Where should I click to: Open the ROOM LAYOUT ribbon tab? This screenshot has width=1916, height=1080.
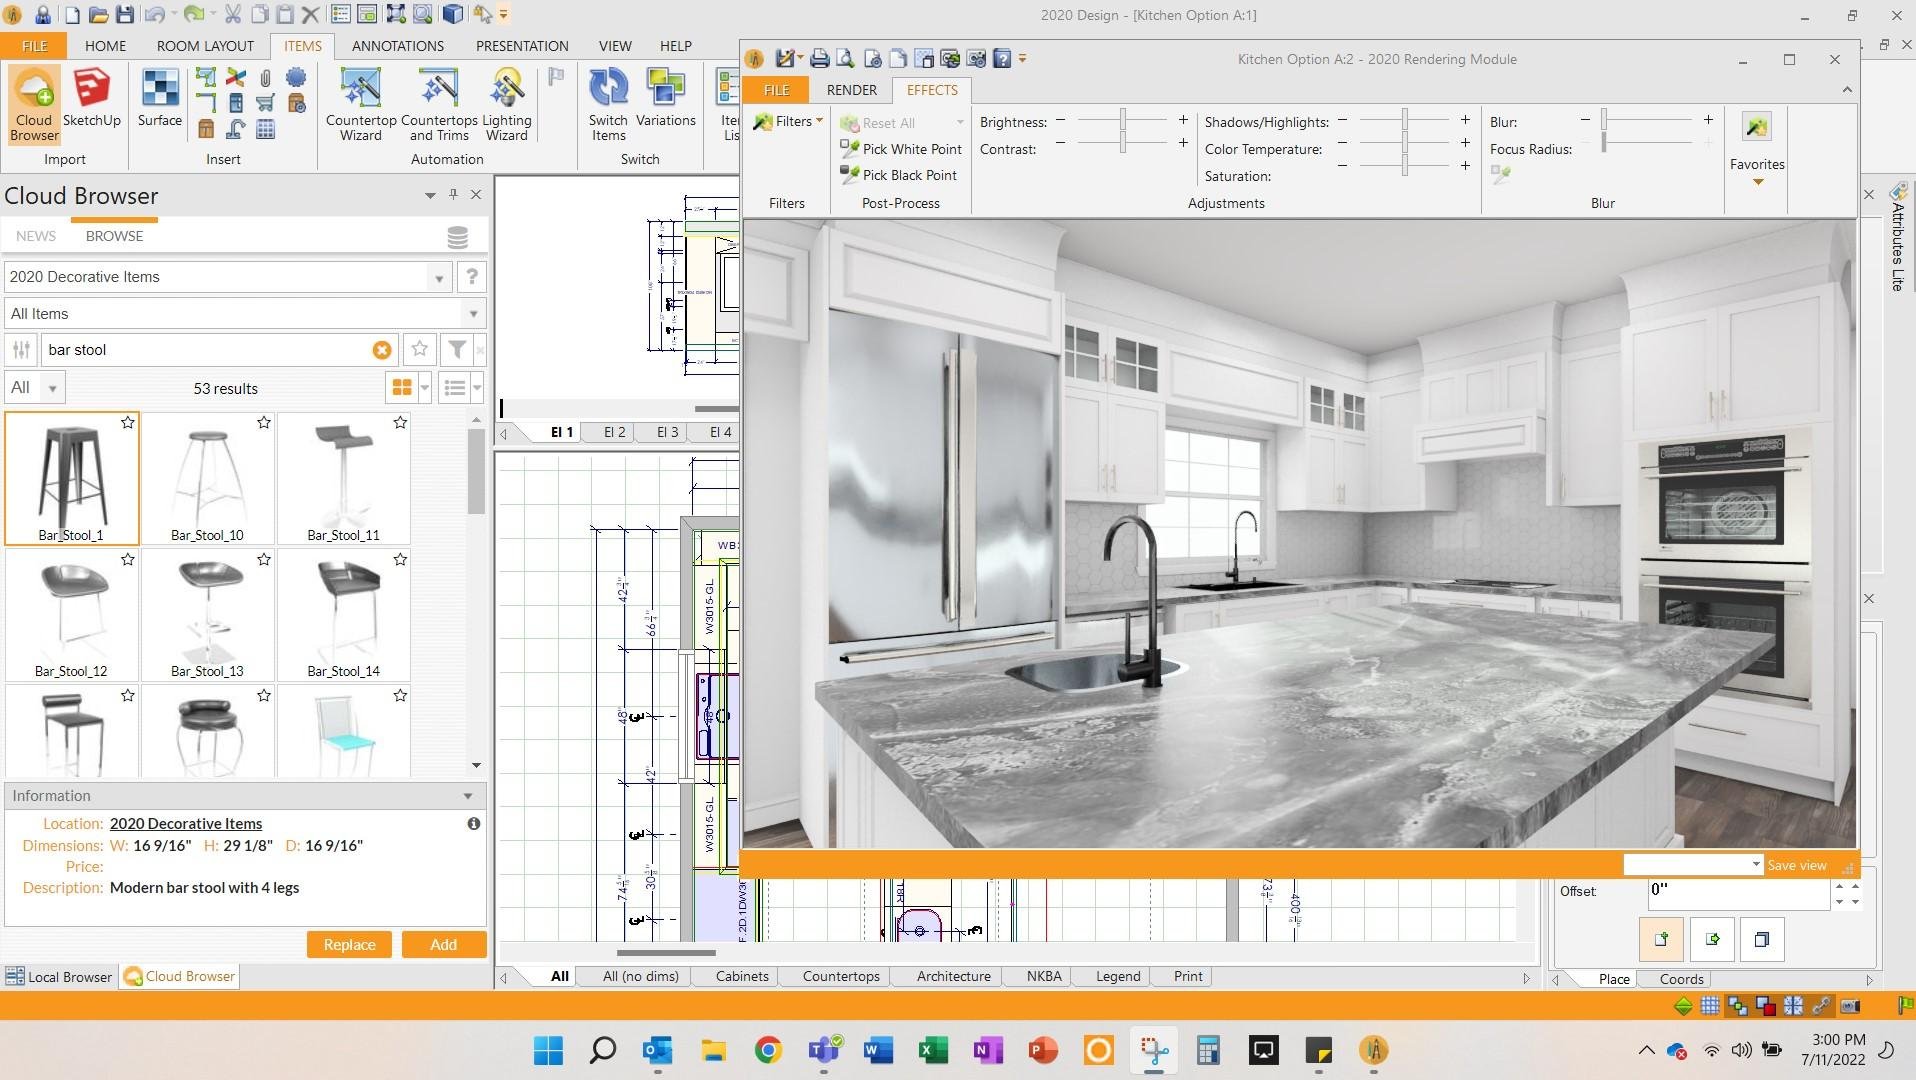(205, 46)
